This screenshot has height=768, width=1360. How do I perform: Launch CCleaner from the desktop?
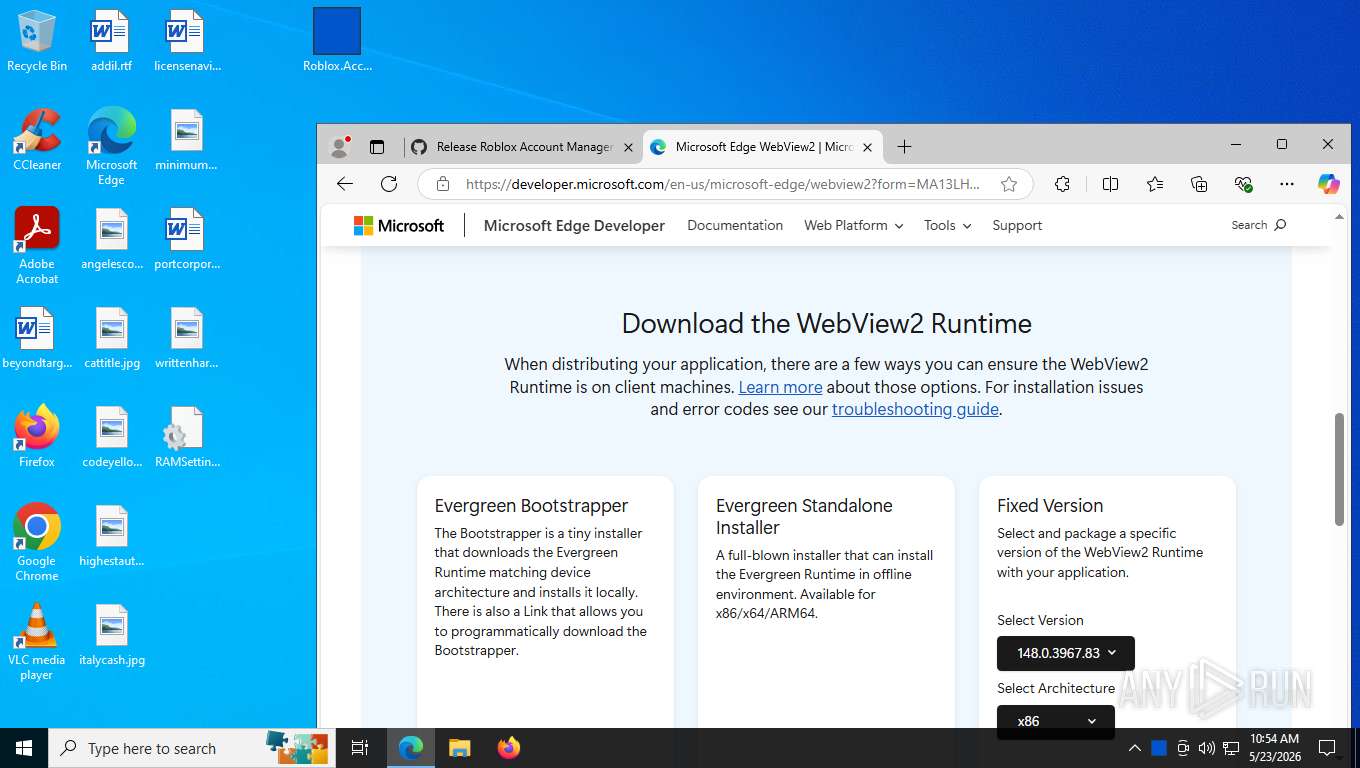tap(37, 140)
